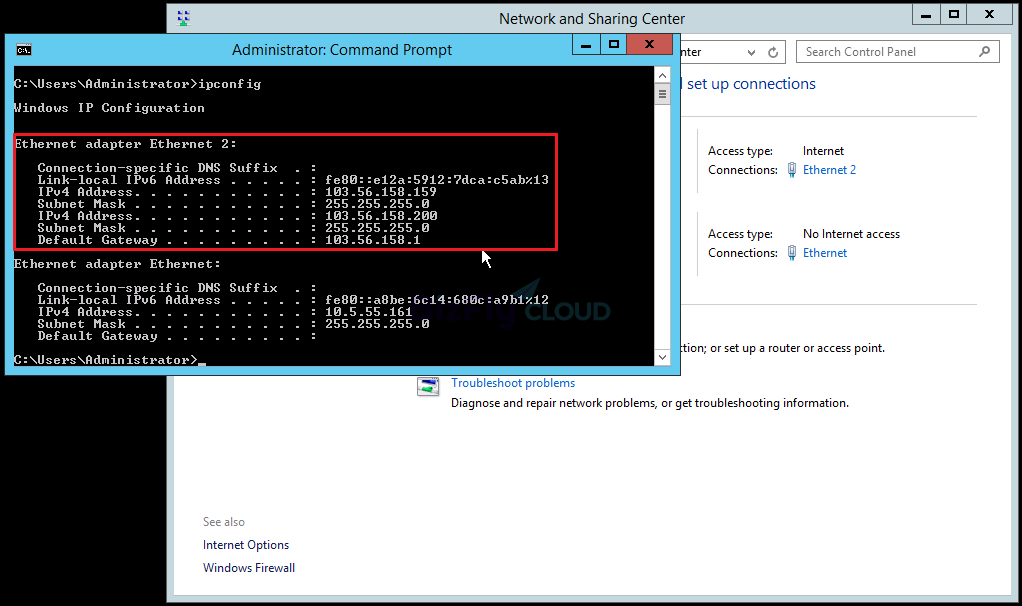
Task: Click the IPv6 address fe80::e12a:5912:7dca:c5ab%13
Action: [437, 180]
